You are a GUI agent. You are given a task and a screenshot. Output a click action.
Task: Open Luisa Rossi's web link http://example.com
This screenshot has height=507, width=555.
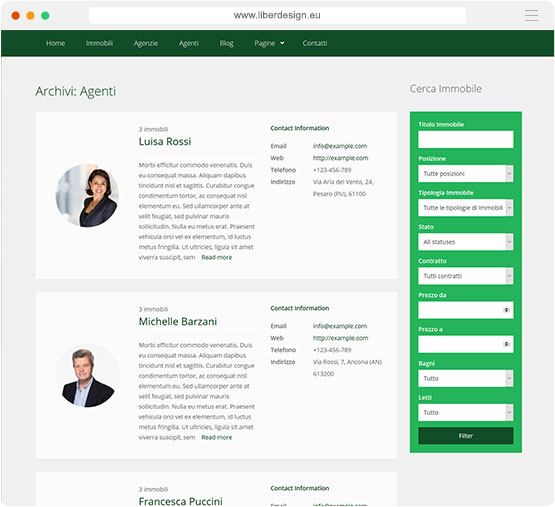(x=341, y=158)
